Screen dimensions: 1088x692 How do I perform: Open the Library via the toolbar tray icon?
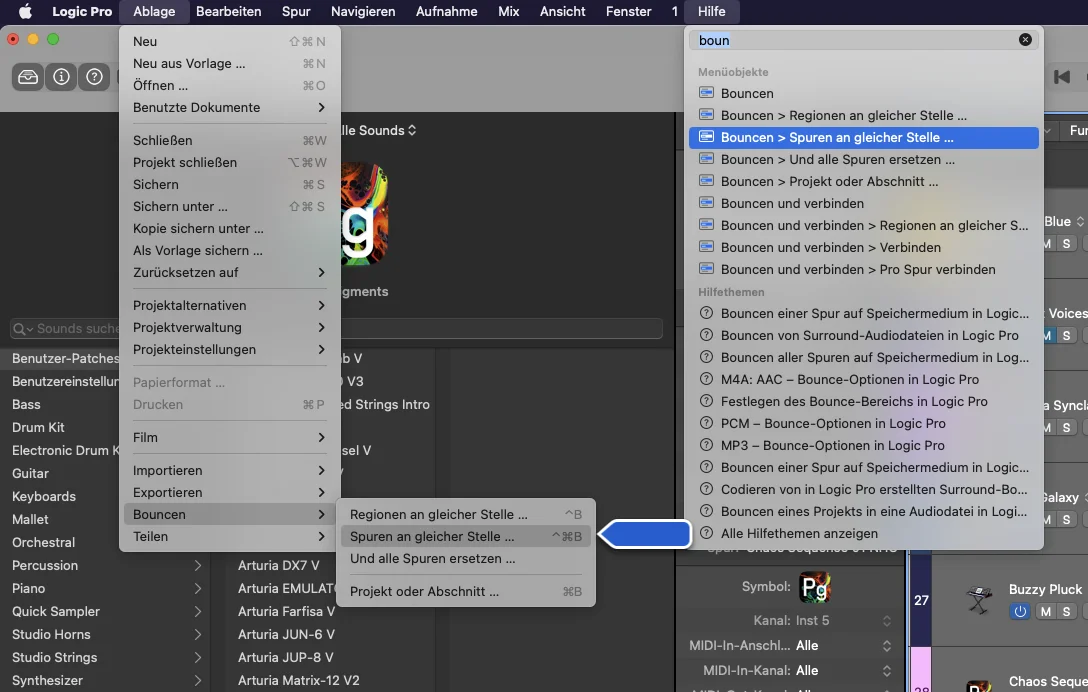tap(28, 77)
